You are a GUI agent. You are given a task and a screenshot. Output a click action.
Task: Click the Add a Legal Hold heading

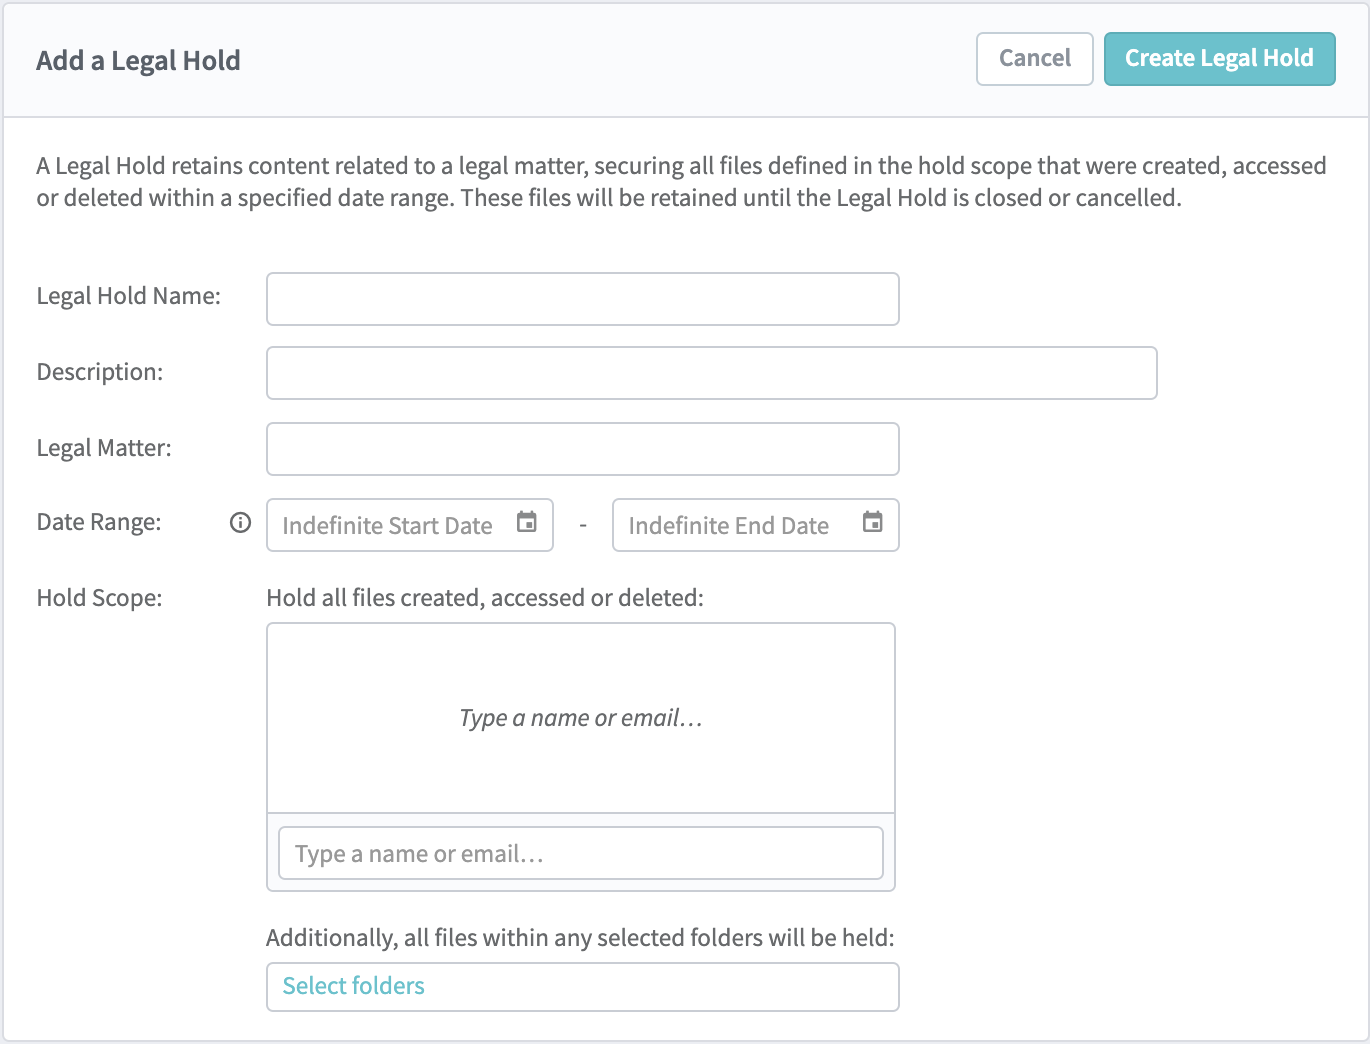point(138,61)
